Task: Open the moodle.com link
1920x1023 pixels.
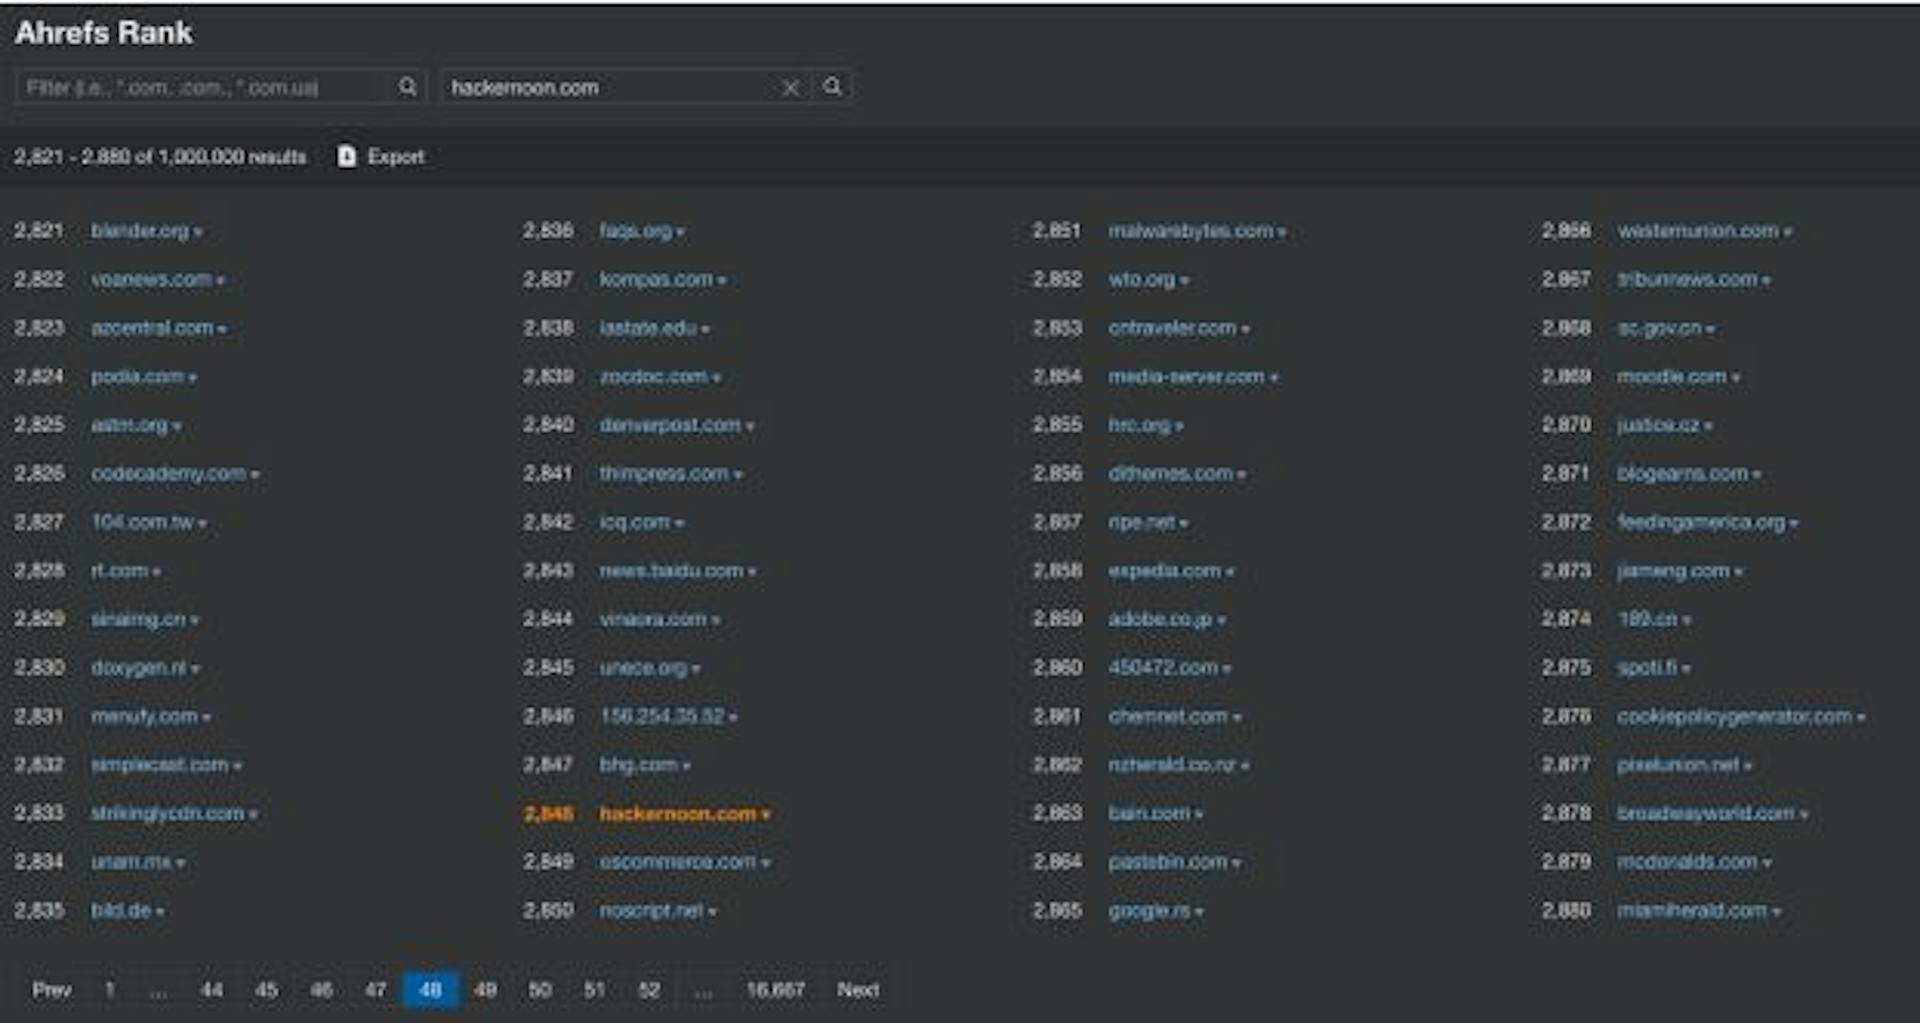Action: point(1672,377)
